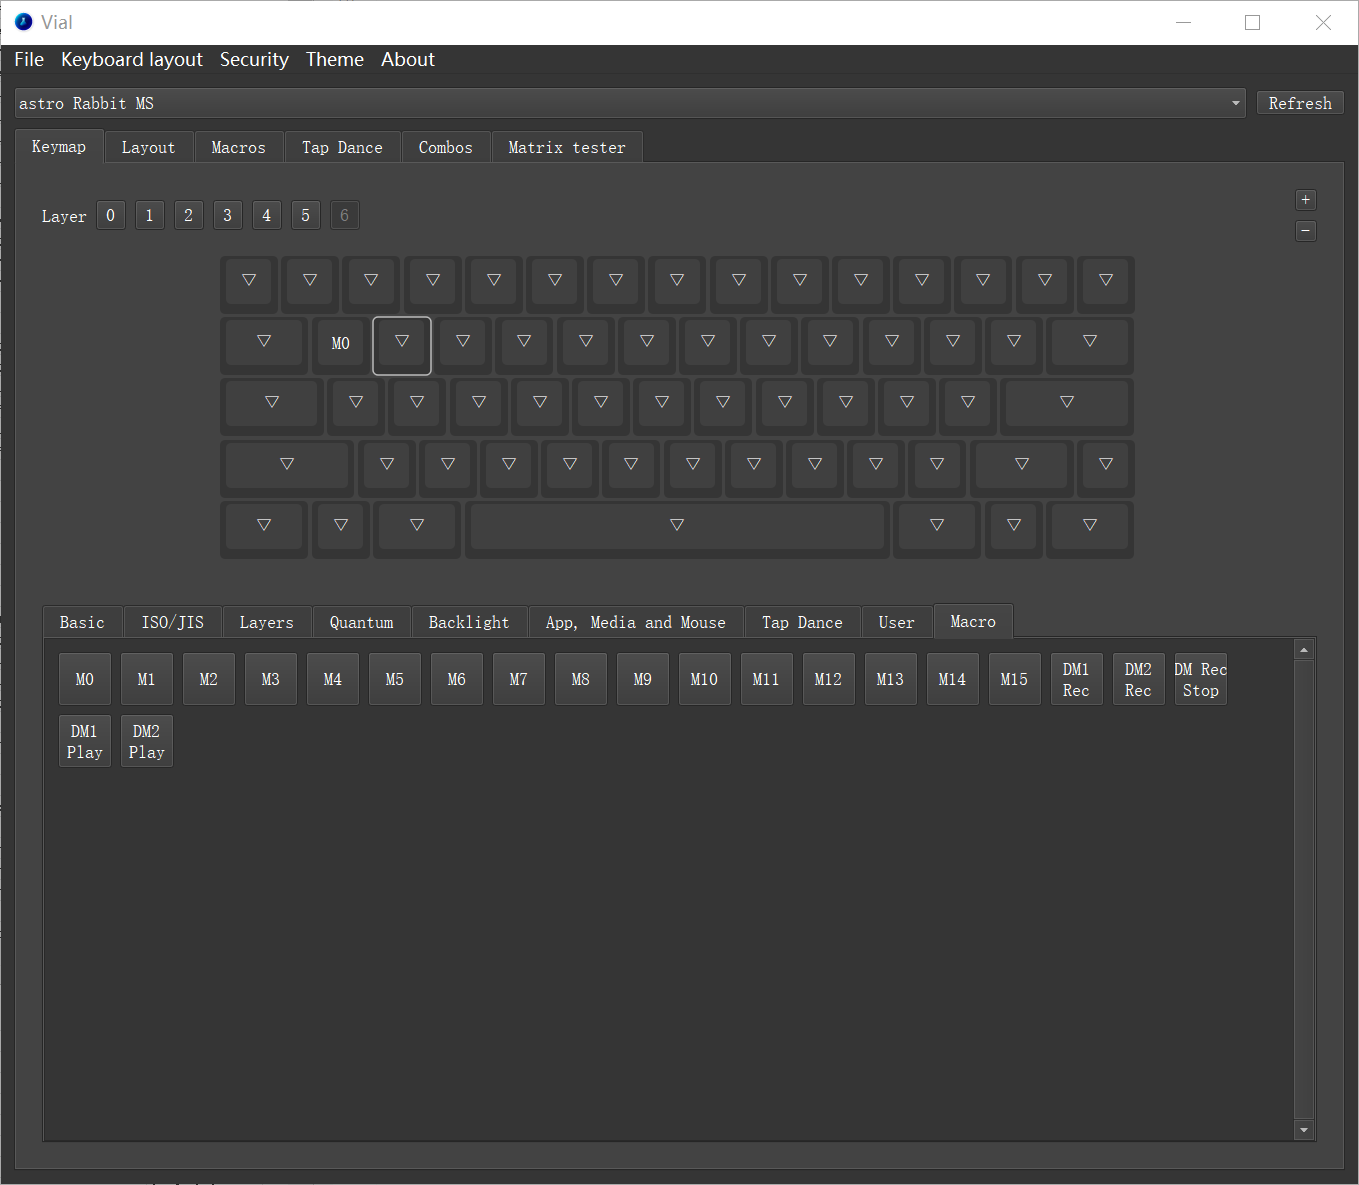Open the Security menu
Viewport: 1359px width, 1185px height.
point(254,59)
